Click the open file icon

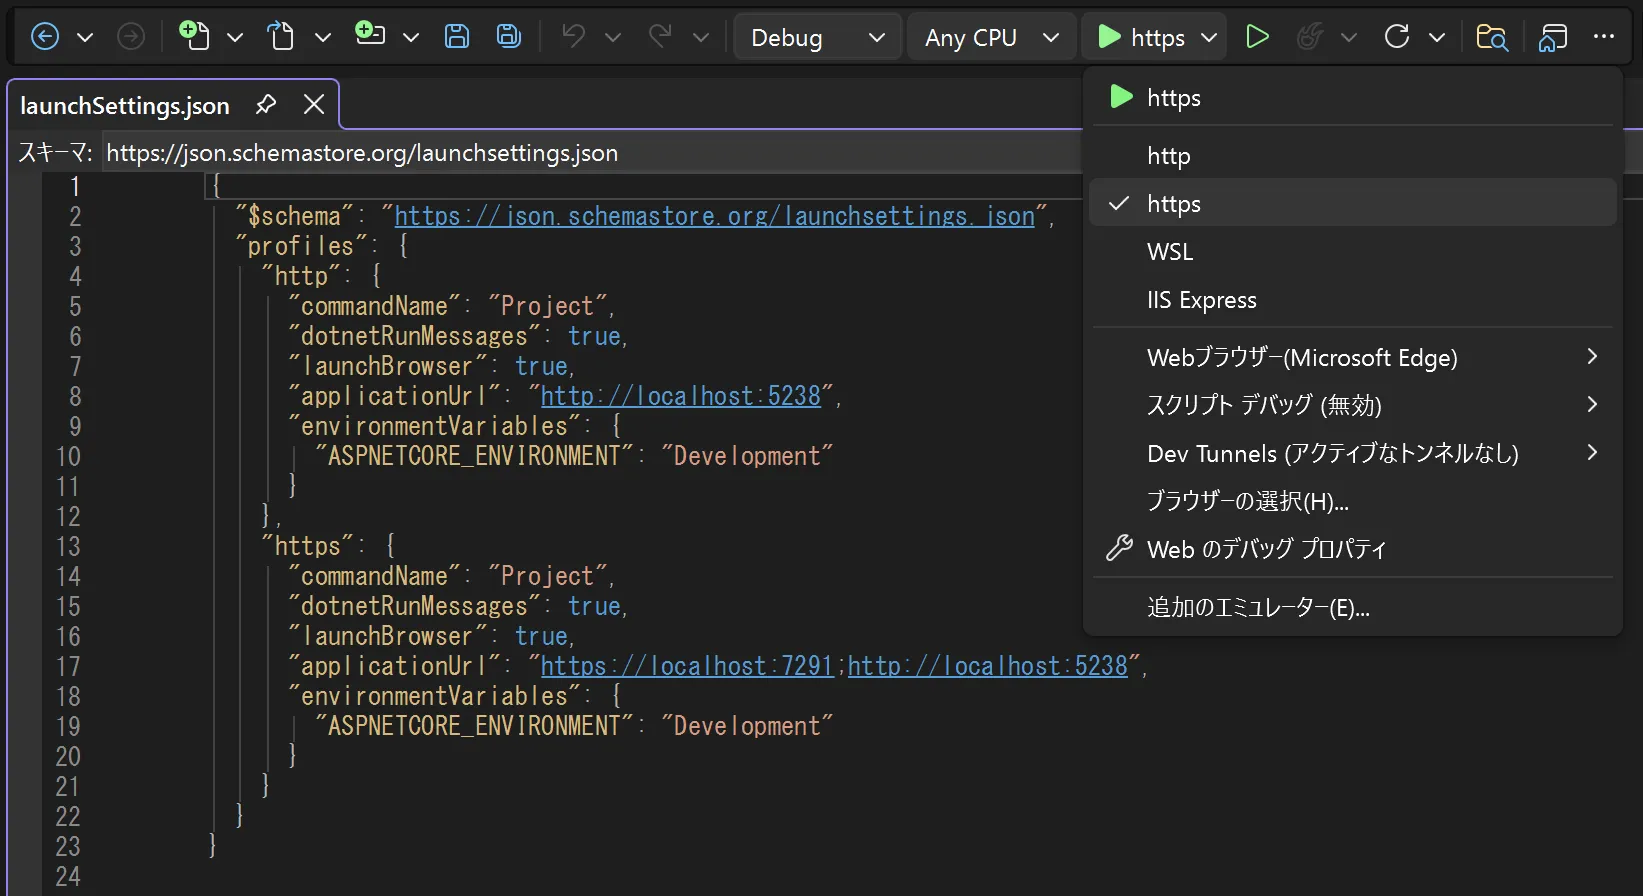tap(281, 37)
